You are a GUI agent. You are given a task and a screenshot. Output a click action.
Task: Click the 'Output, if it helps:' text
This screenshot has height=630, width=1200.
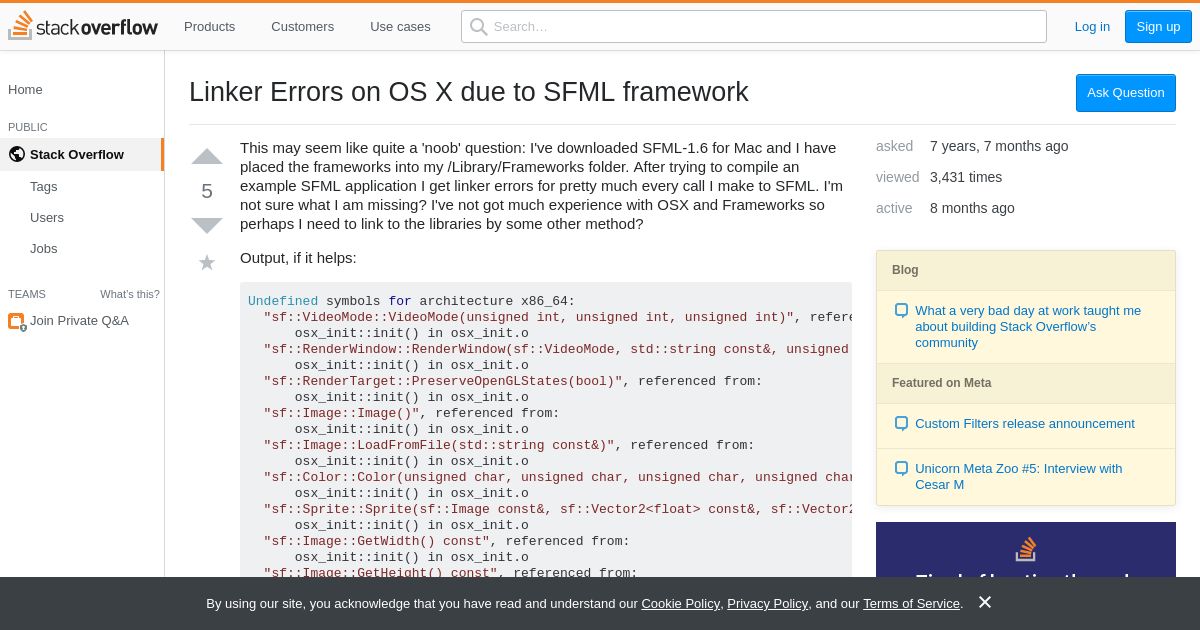tap(298, 258)
